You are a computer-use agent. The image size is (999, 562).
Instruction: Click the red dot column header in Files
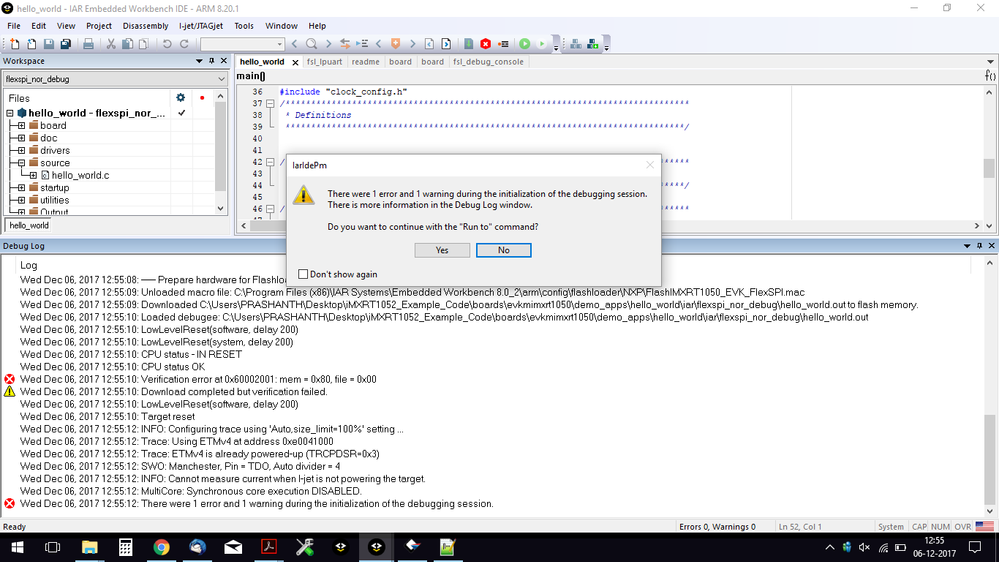tap(202, 98)
